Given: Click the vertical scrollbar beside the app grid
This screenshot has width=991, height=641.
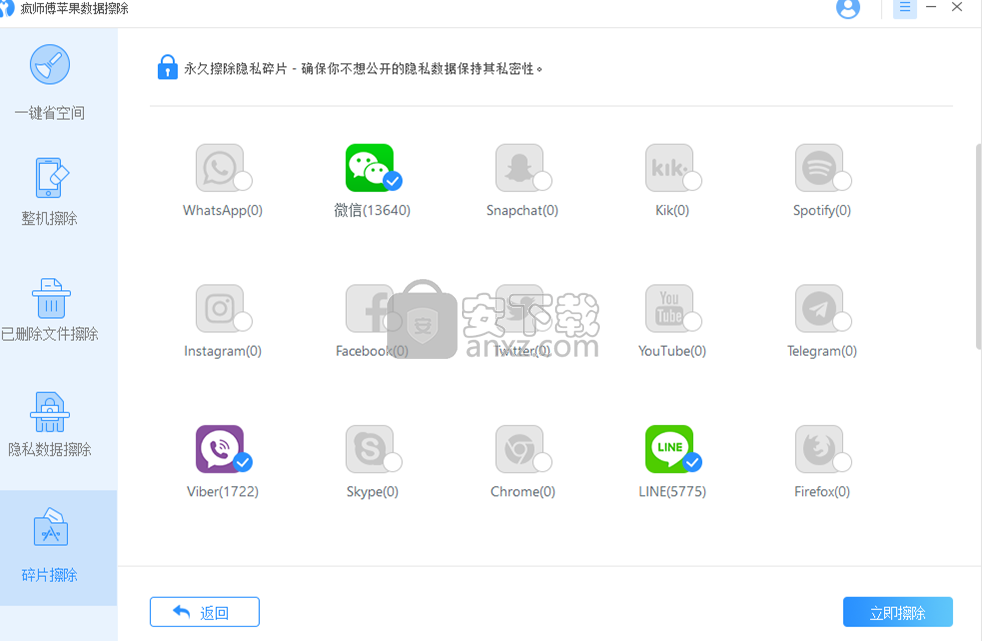Looking at the screenshot, I should (x=978, y=247).
